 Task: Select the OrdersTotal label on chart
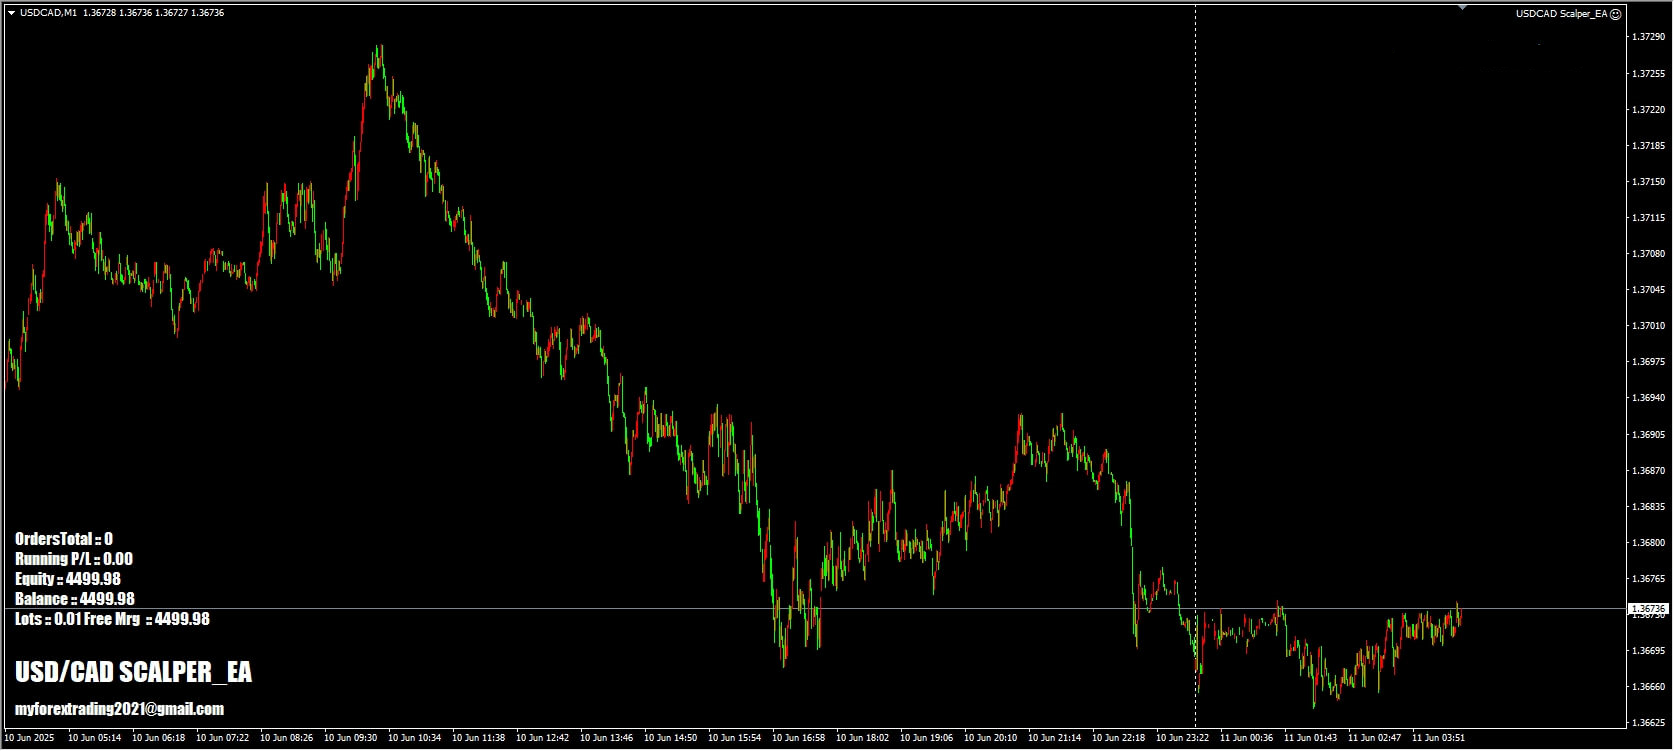click(64, 539)
